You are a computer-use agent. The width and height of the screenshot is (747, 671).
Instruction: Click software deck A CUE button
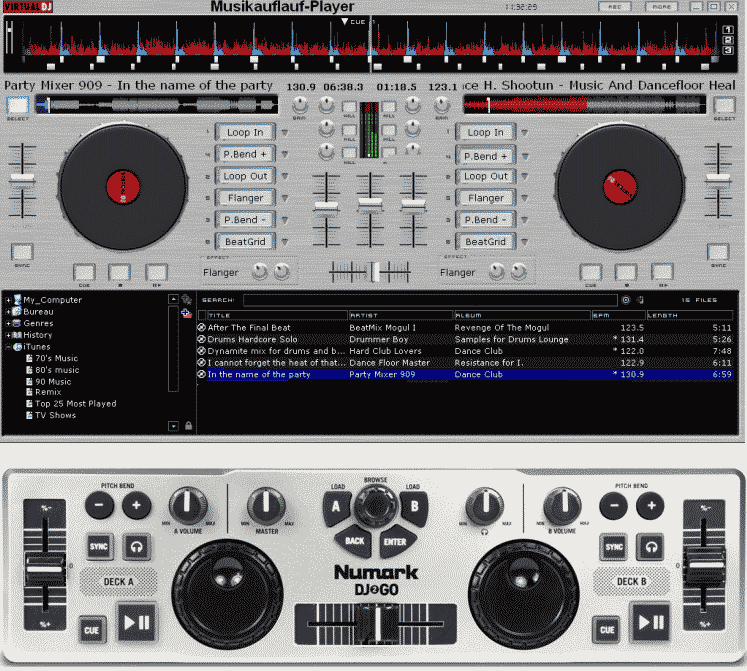tap(84, 273)
